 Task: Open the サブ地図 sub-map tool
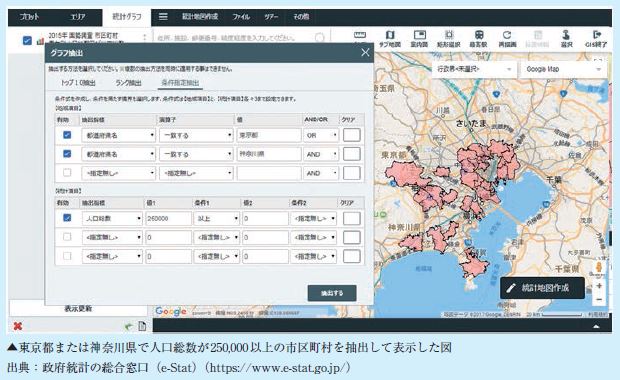click(x=390, y=39)
